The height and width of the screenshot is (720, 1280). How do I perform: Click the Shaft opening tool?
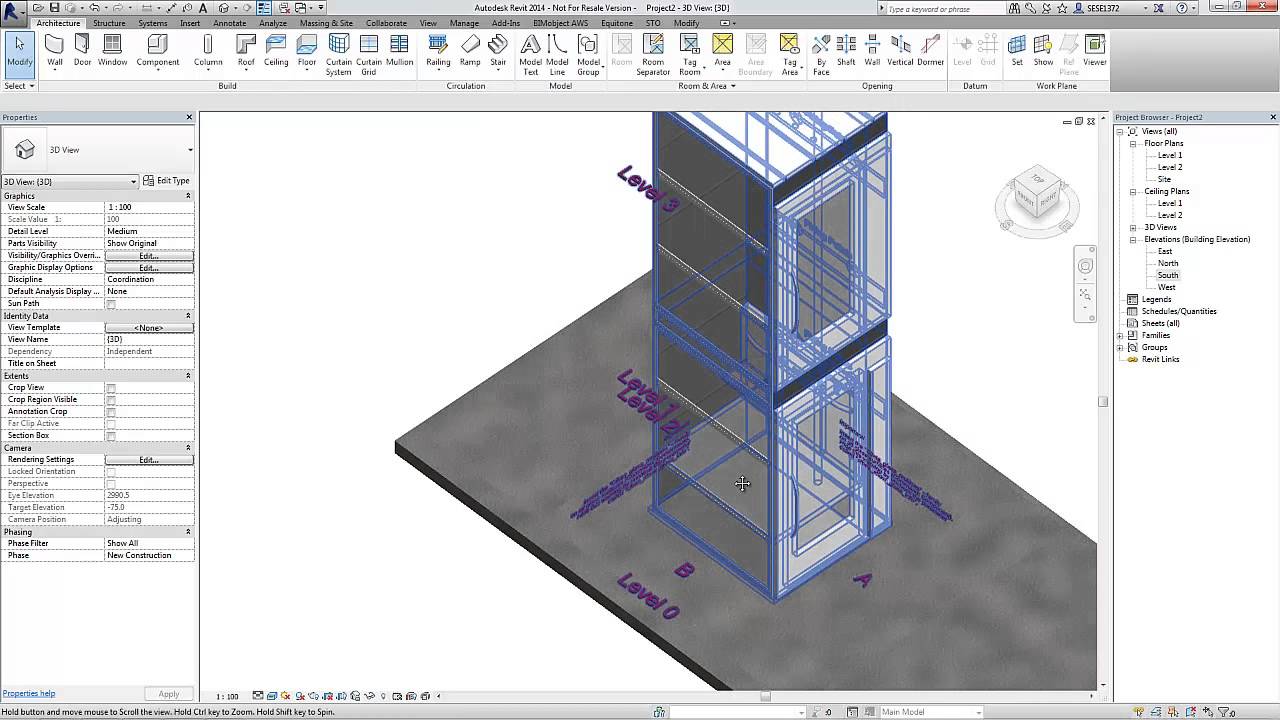click(x=846, y=50)
